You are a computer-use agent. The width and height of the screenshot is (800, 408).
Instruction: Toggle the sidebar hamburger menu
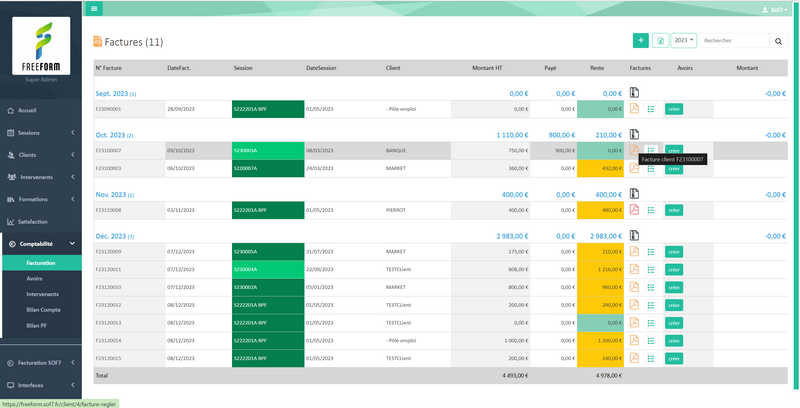tap(94, 8)
